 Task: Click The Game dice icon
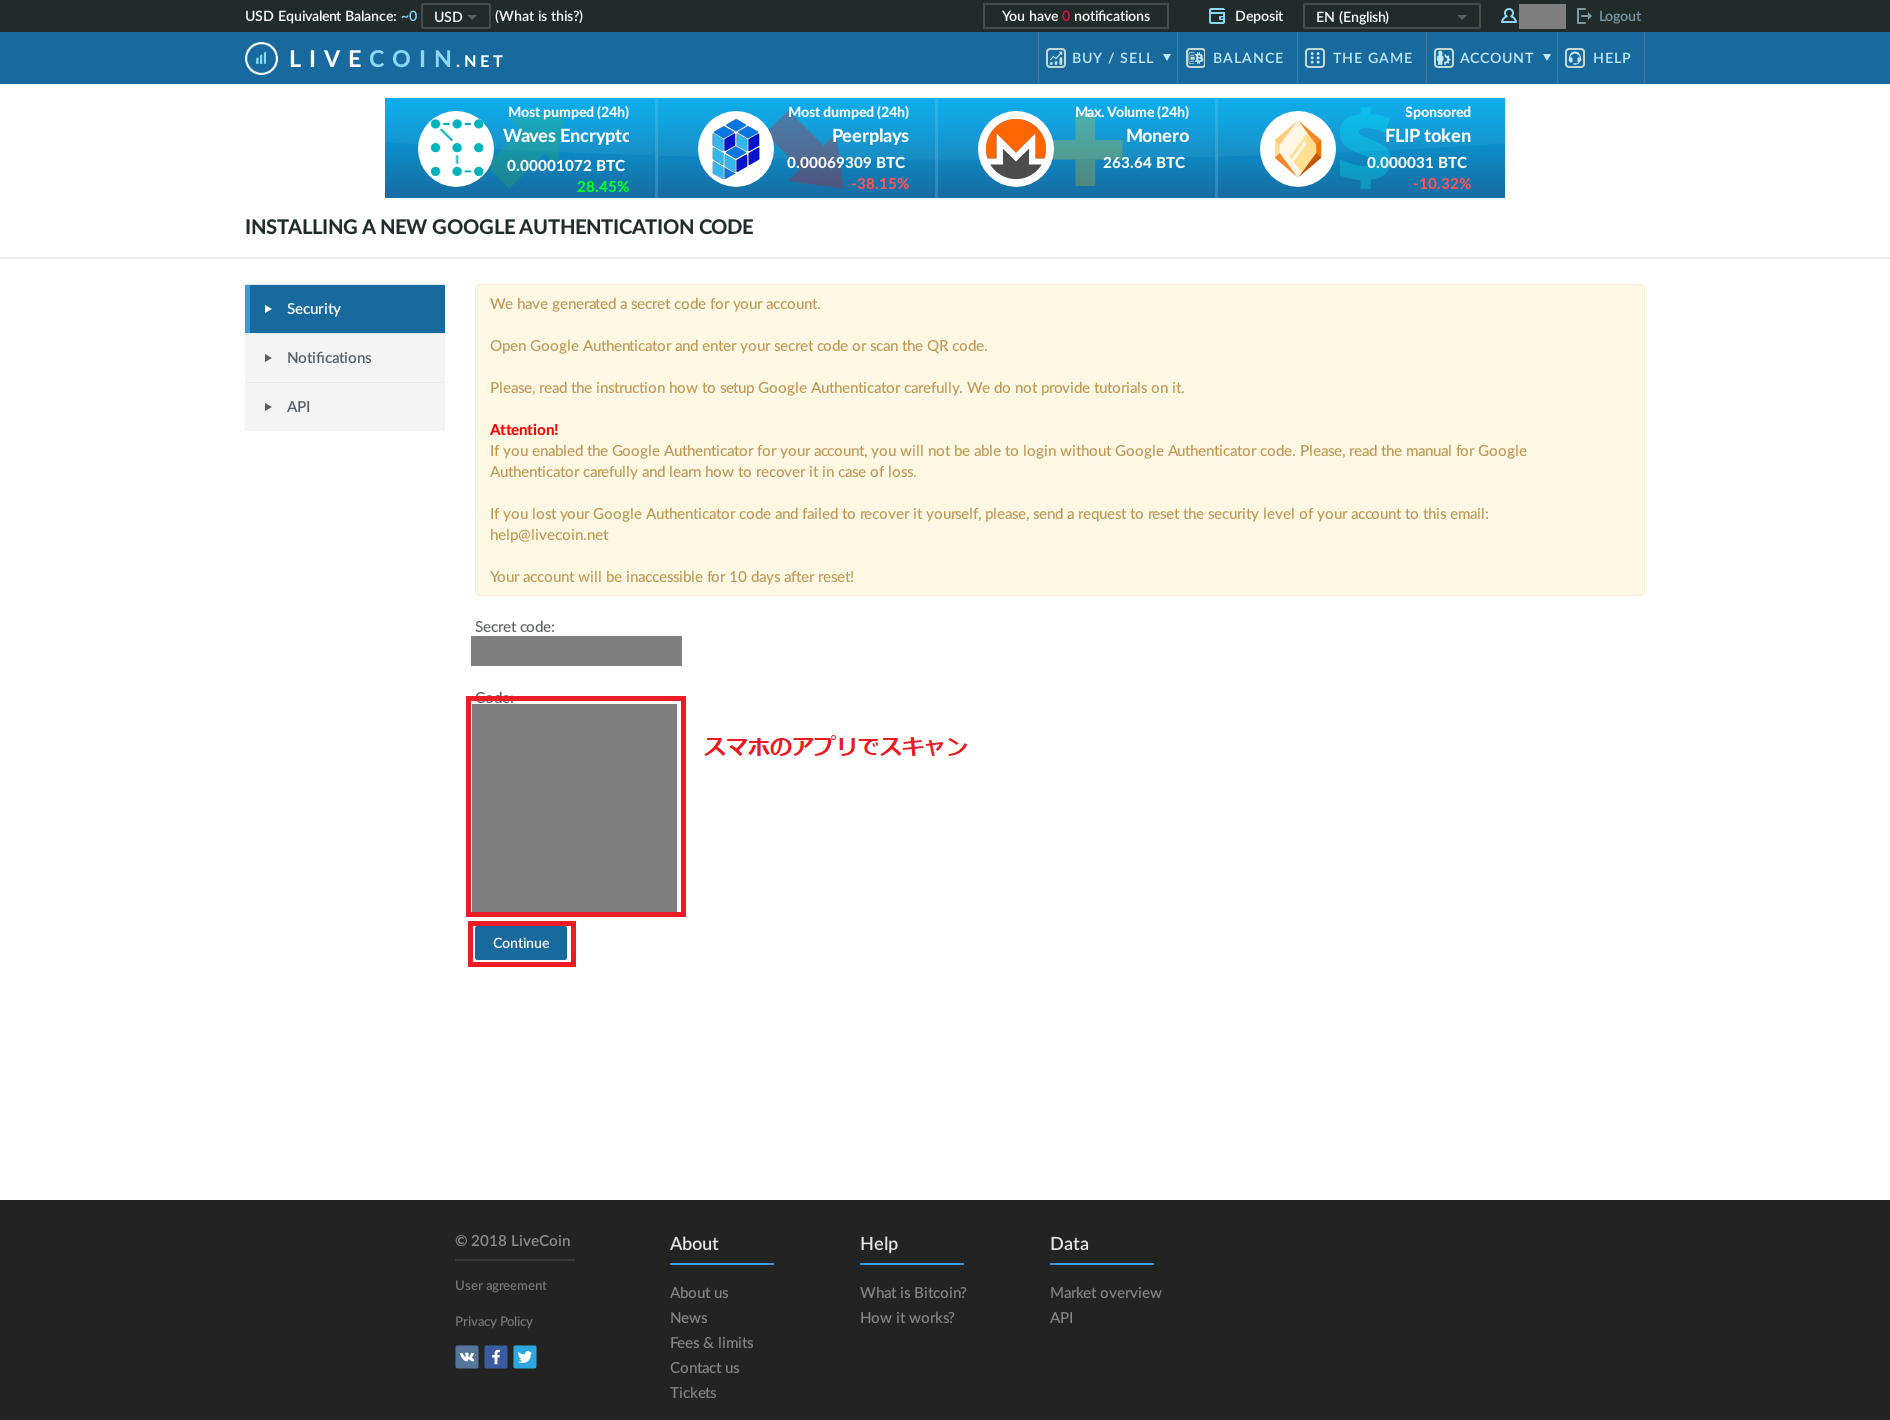pyautogui.click(x=1315, y=58)
